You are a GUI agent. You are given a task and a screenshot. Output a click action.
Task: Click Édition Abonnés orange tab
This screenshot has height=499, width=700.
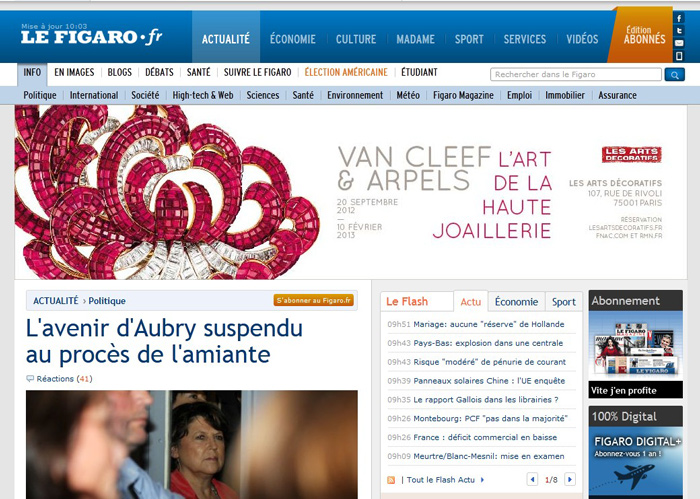[643, 35]
